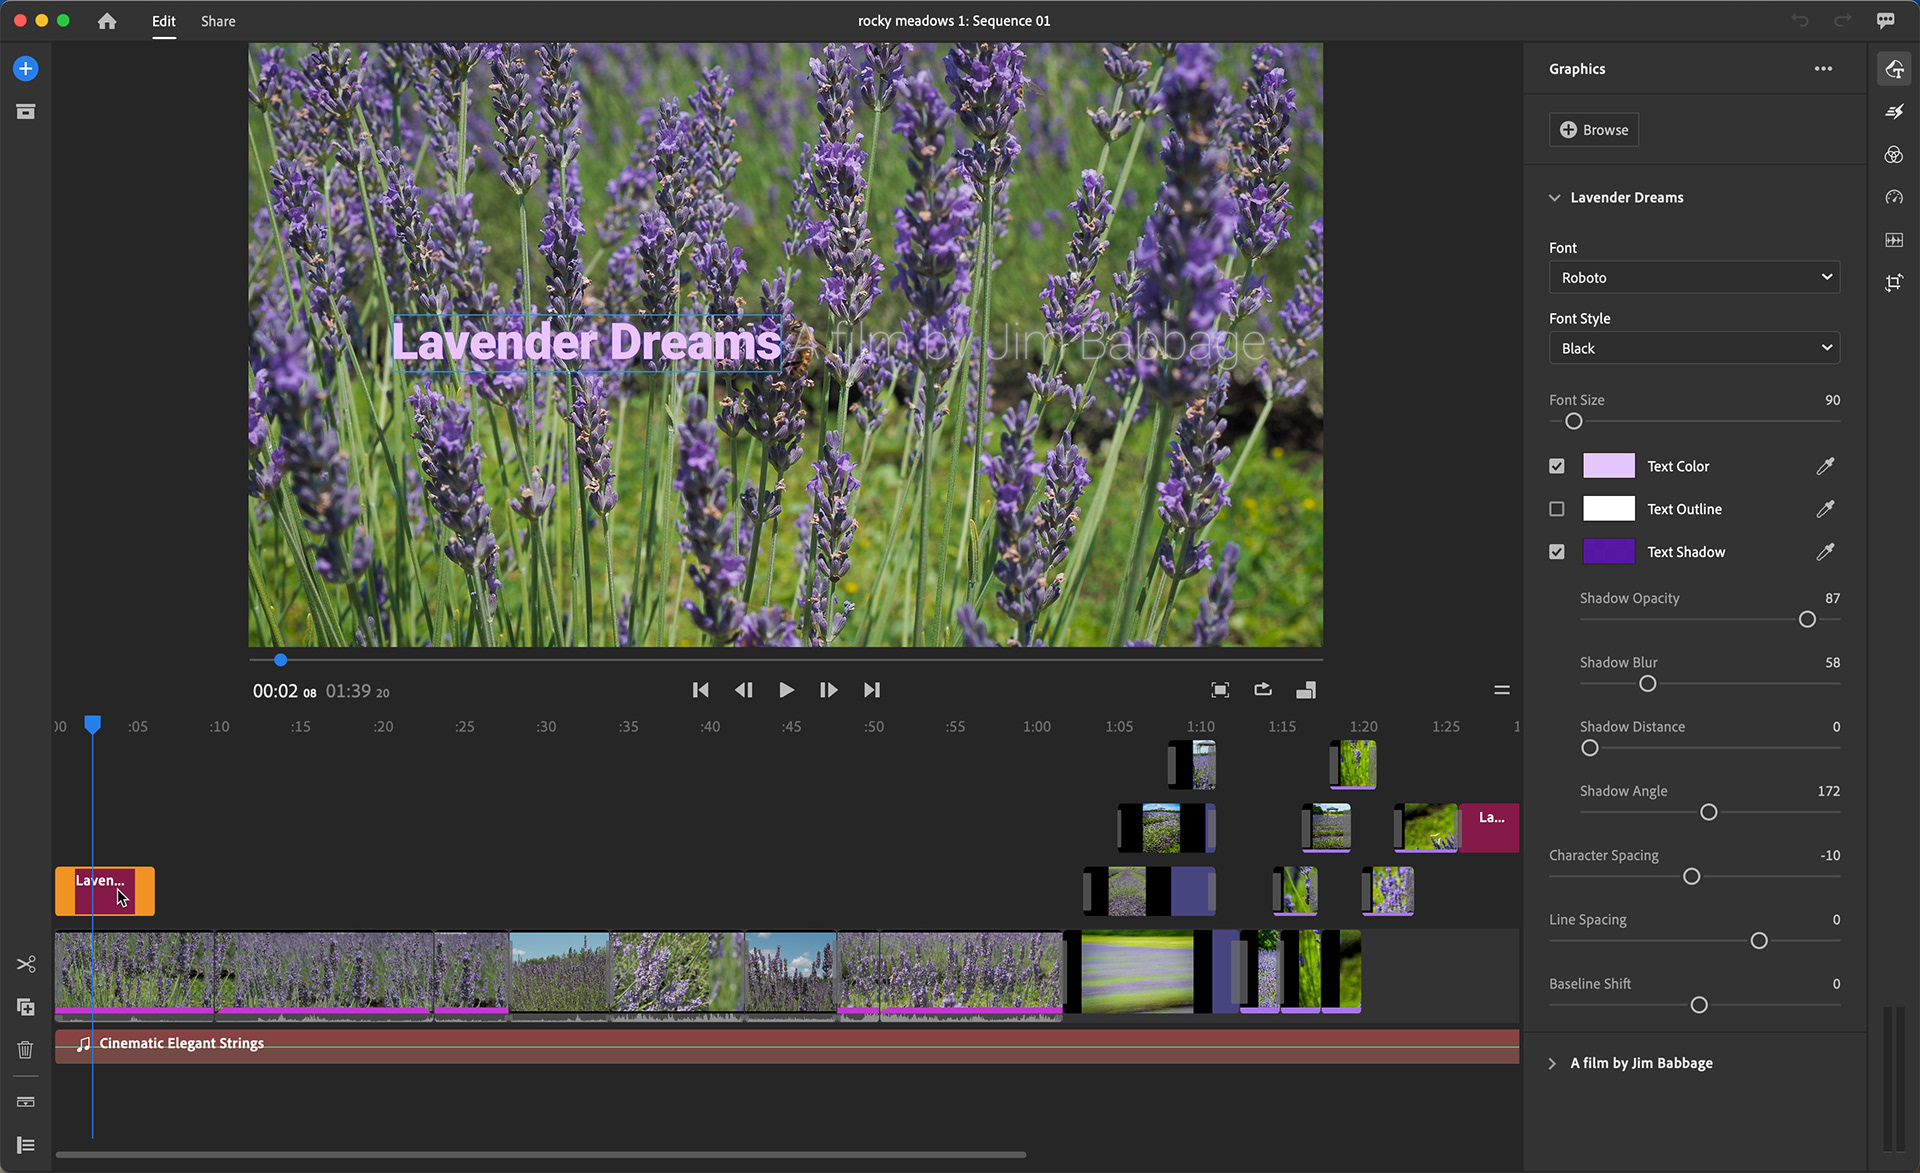This screenshot has height=1173, width=1920.
Task: Toggle full screen preview icon
Action: pyautogui.click(x=1220, y=690)
